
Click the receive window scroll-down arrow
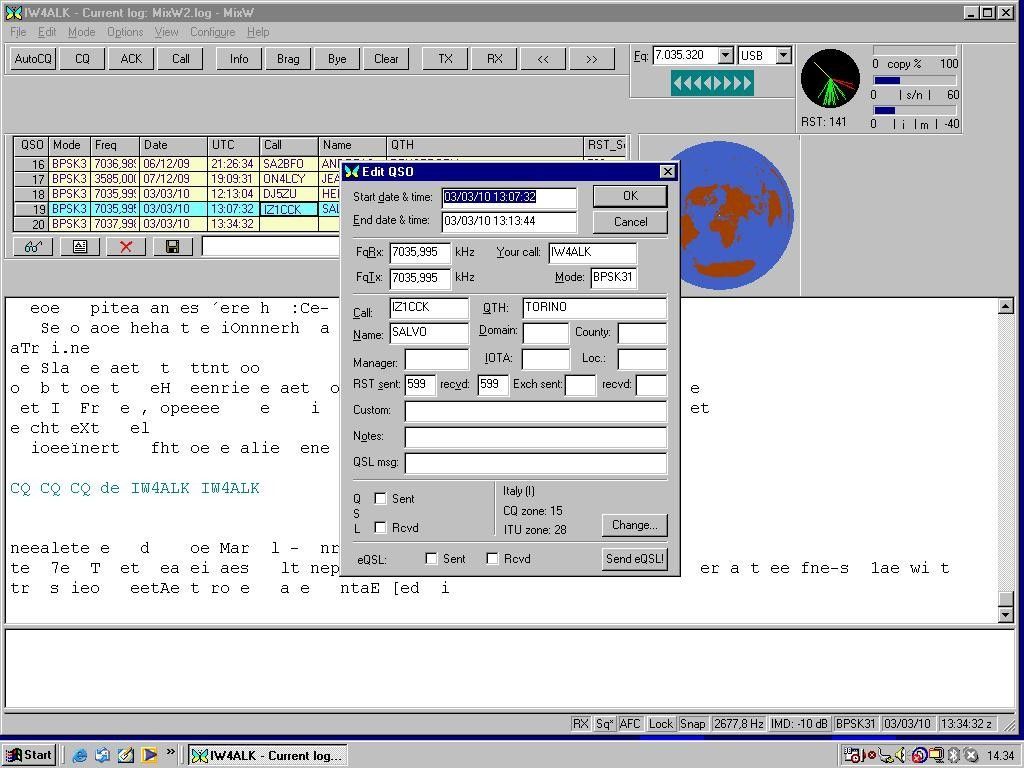click(1006, 615)
